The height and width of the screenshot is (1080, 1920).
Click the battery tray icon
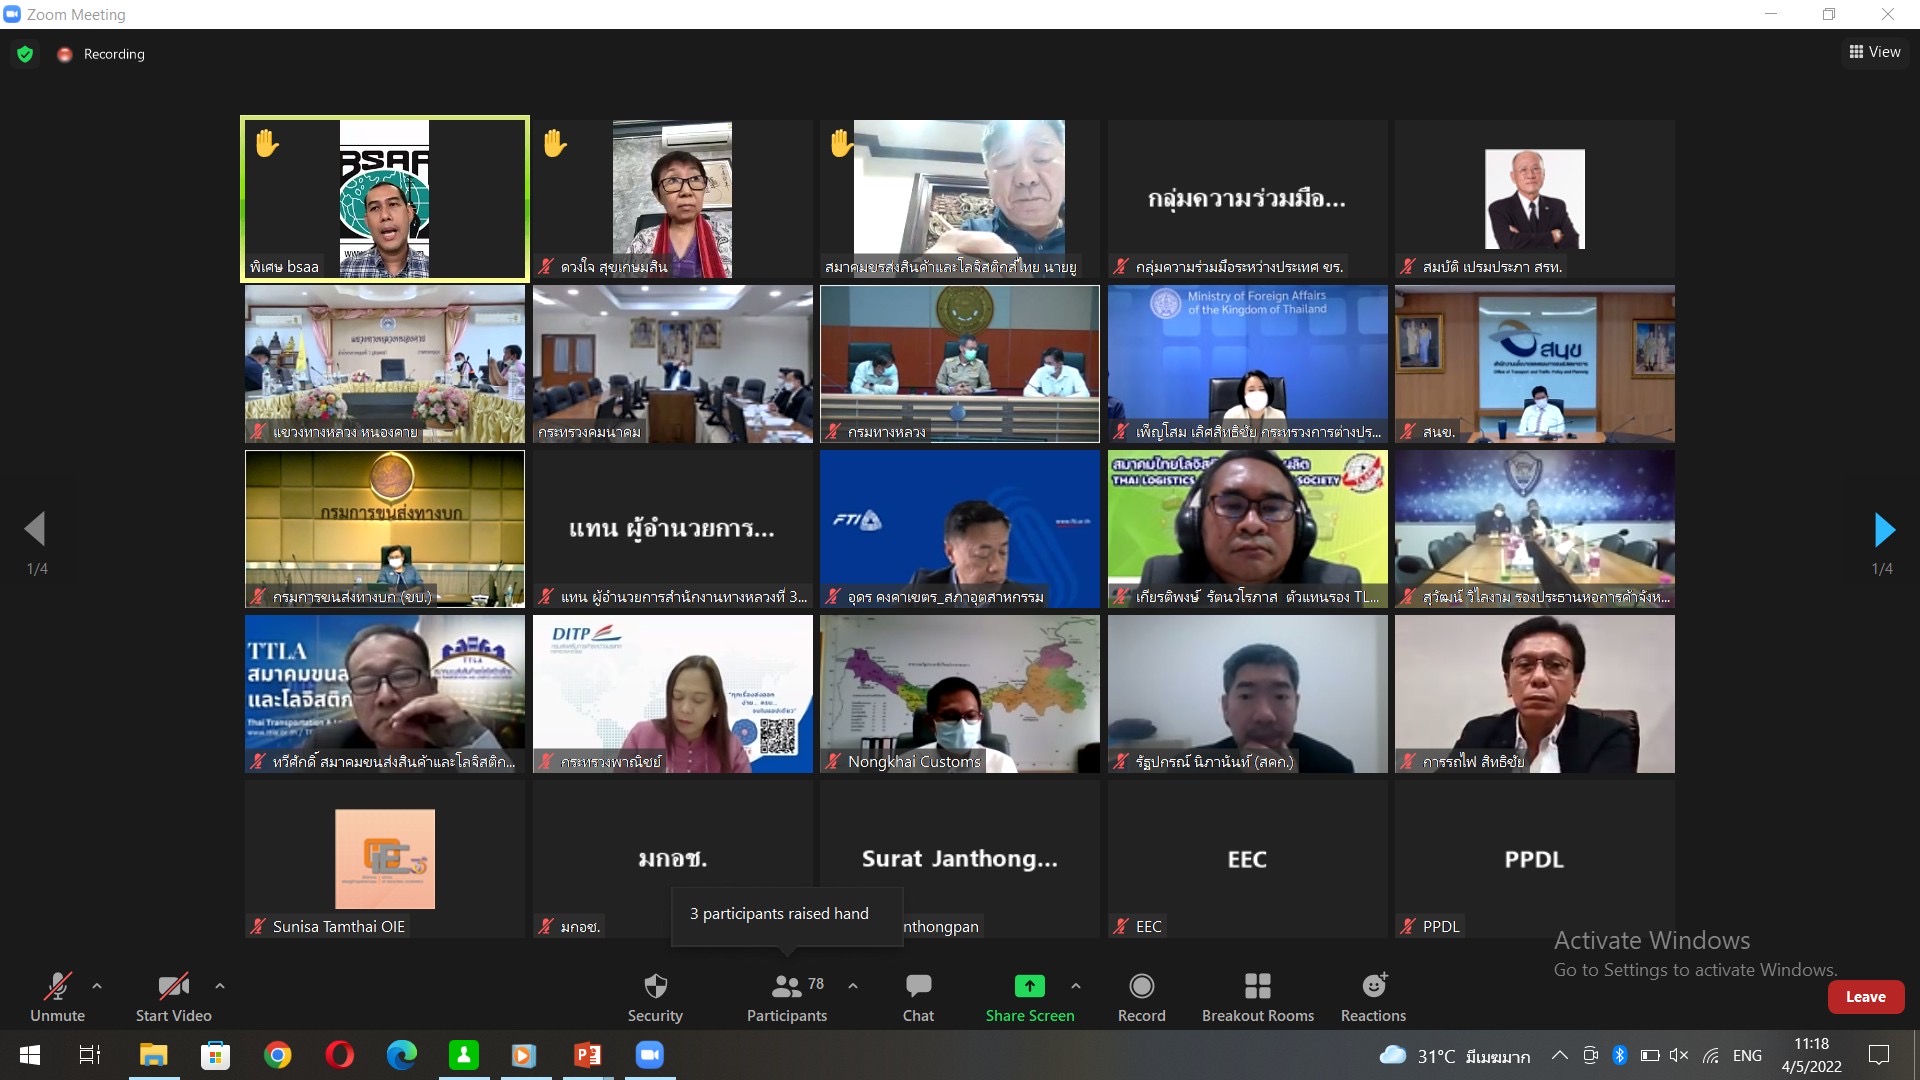tap(1650, 1055)
